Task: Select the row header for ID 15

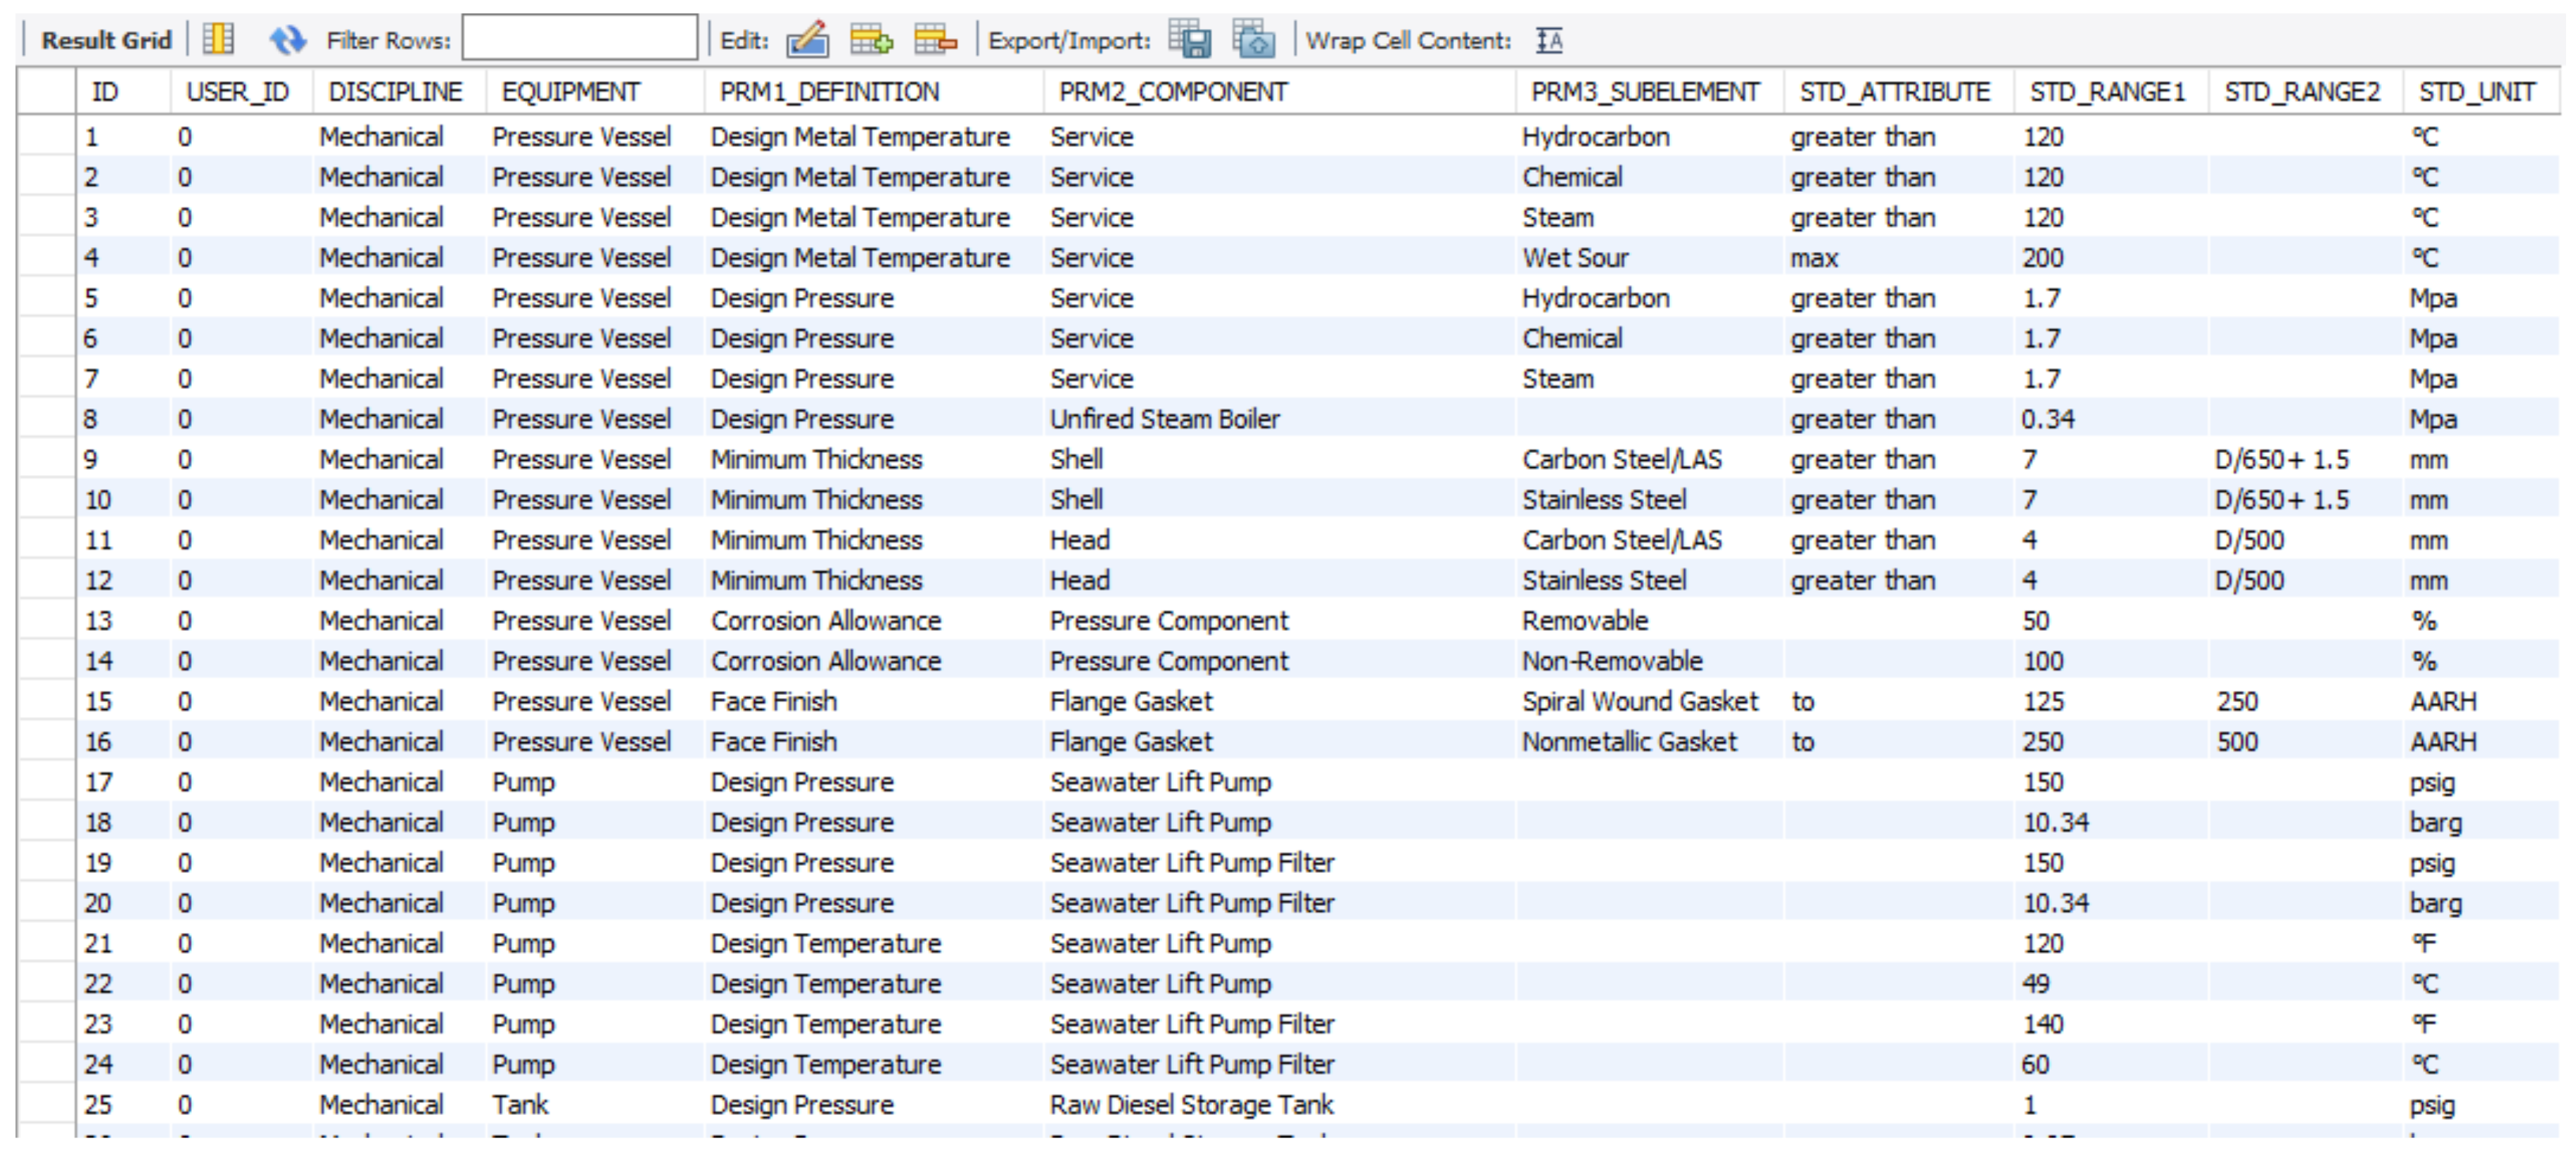Action: click(46, 702)
